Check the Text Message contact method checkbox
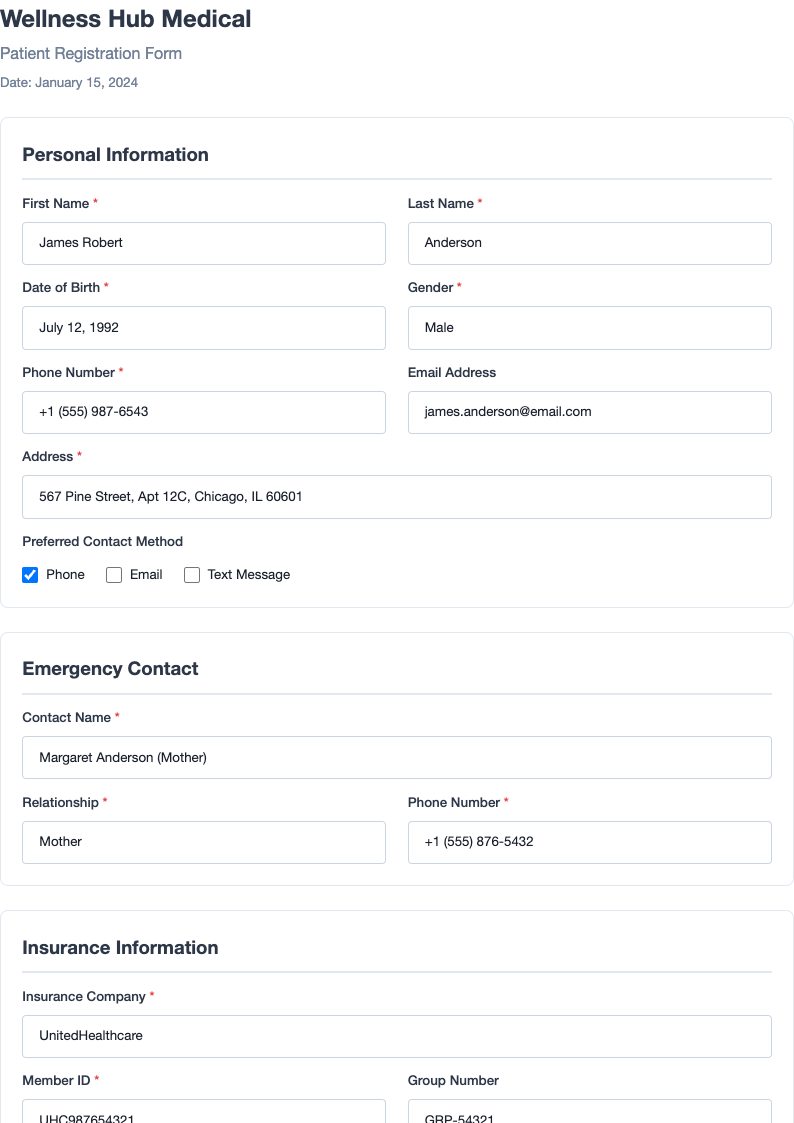The width and height of the screenshot is (794, 1123). tap(191, 574)
